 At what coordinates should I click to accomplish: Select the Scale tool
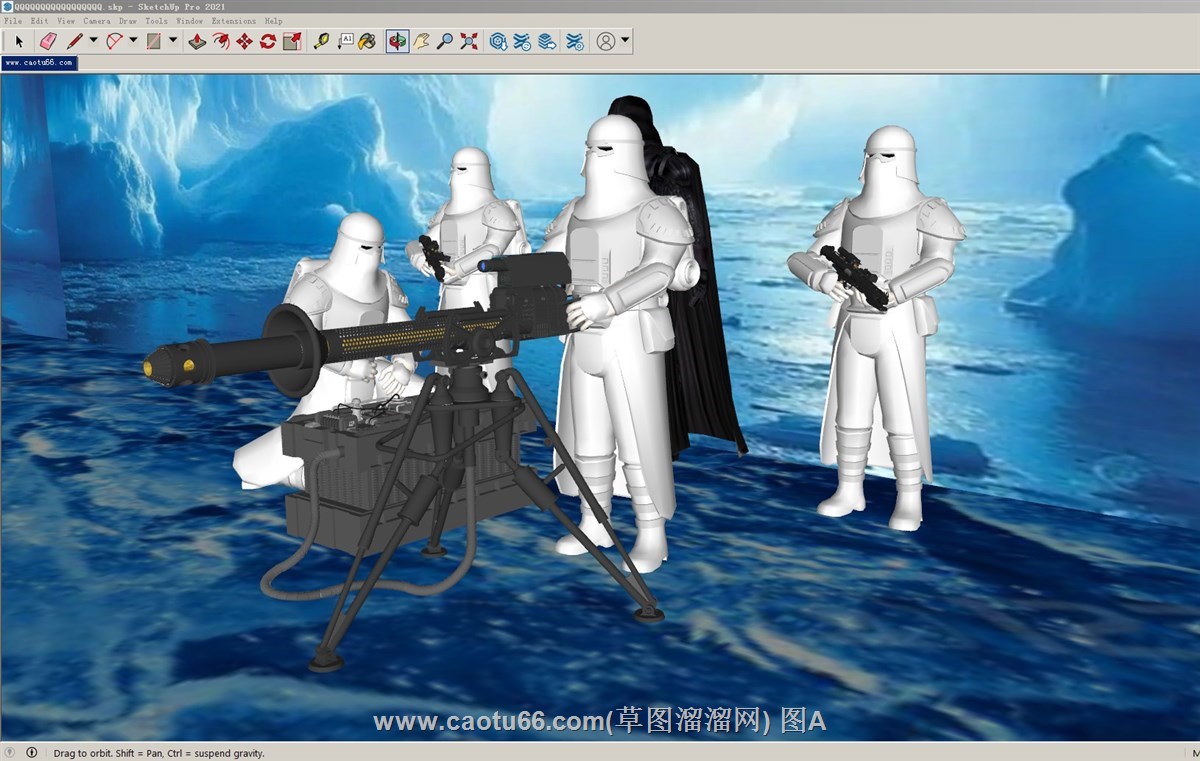292,41
